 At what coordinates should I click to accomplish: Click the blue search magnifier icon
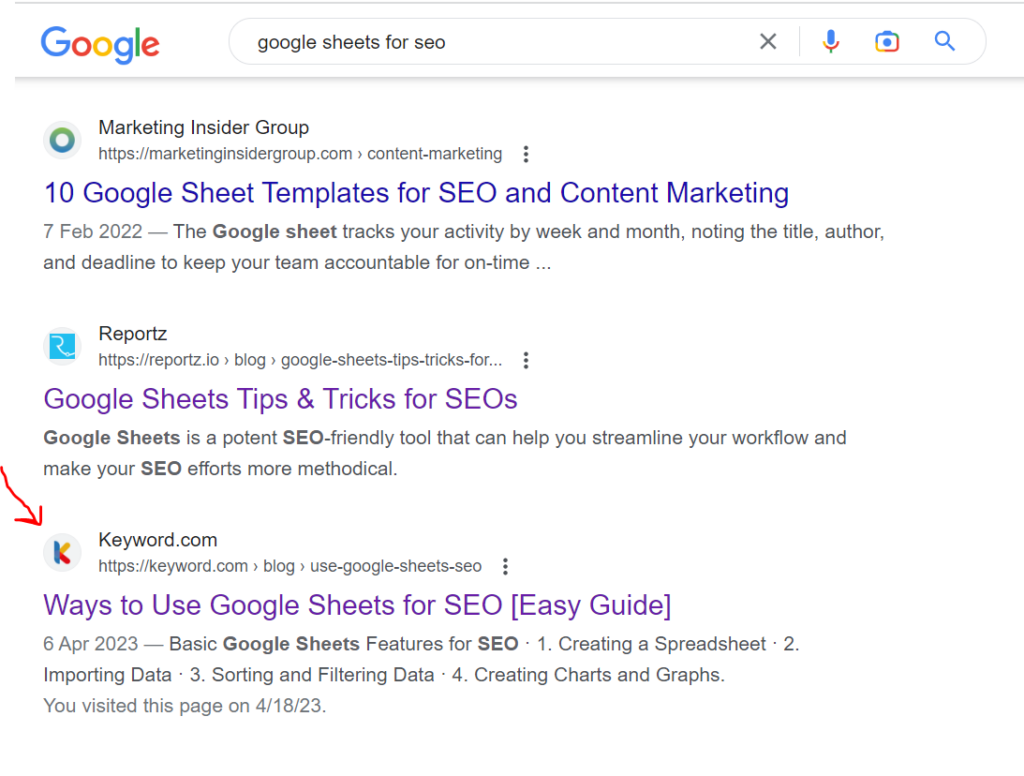click(x=944, y=41)
